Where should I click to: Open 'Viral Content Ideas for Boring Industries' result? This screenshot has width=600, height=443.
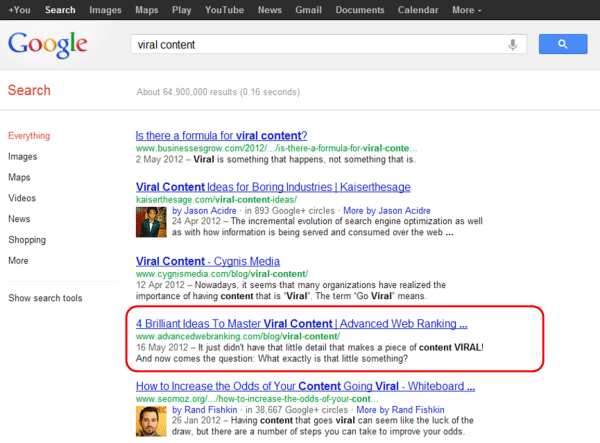[x=273, y=187]
